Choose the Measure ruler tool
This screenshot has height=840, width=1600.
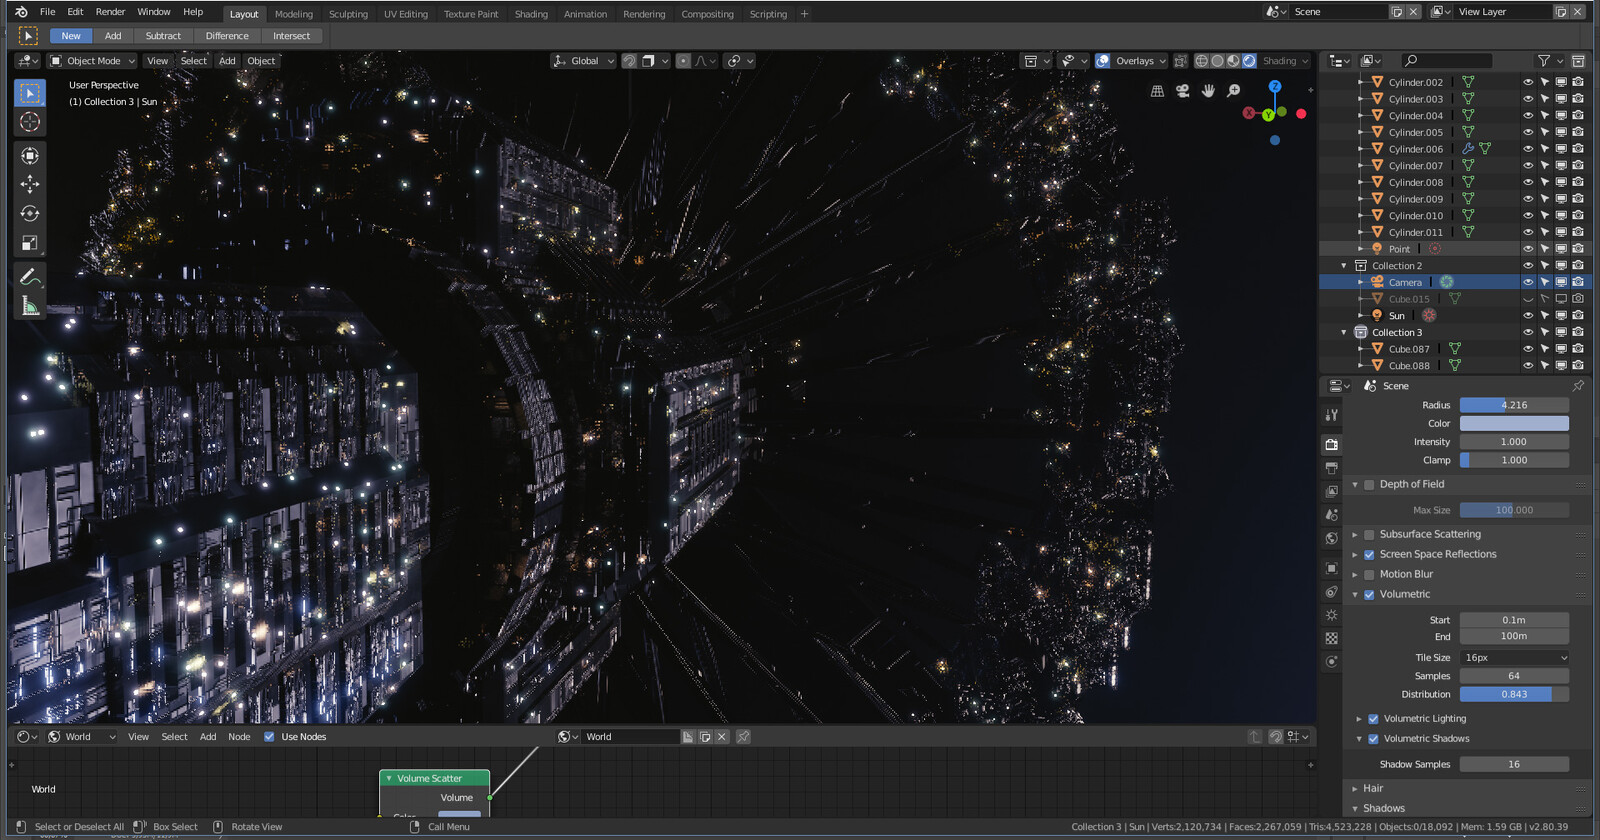(x=30, y=306)
